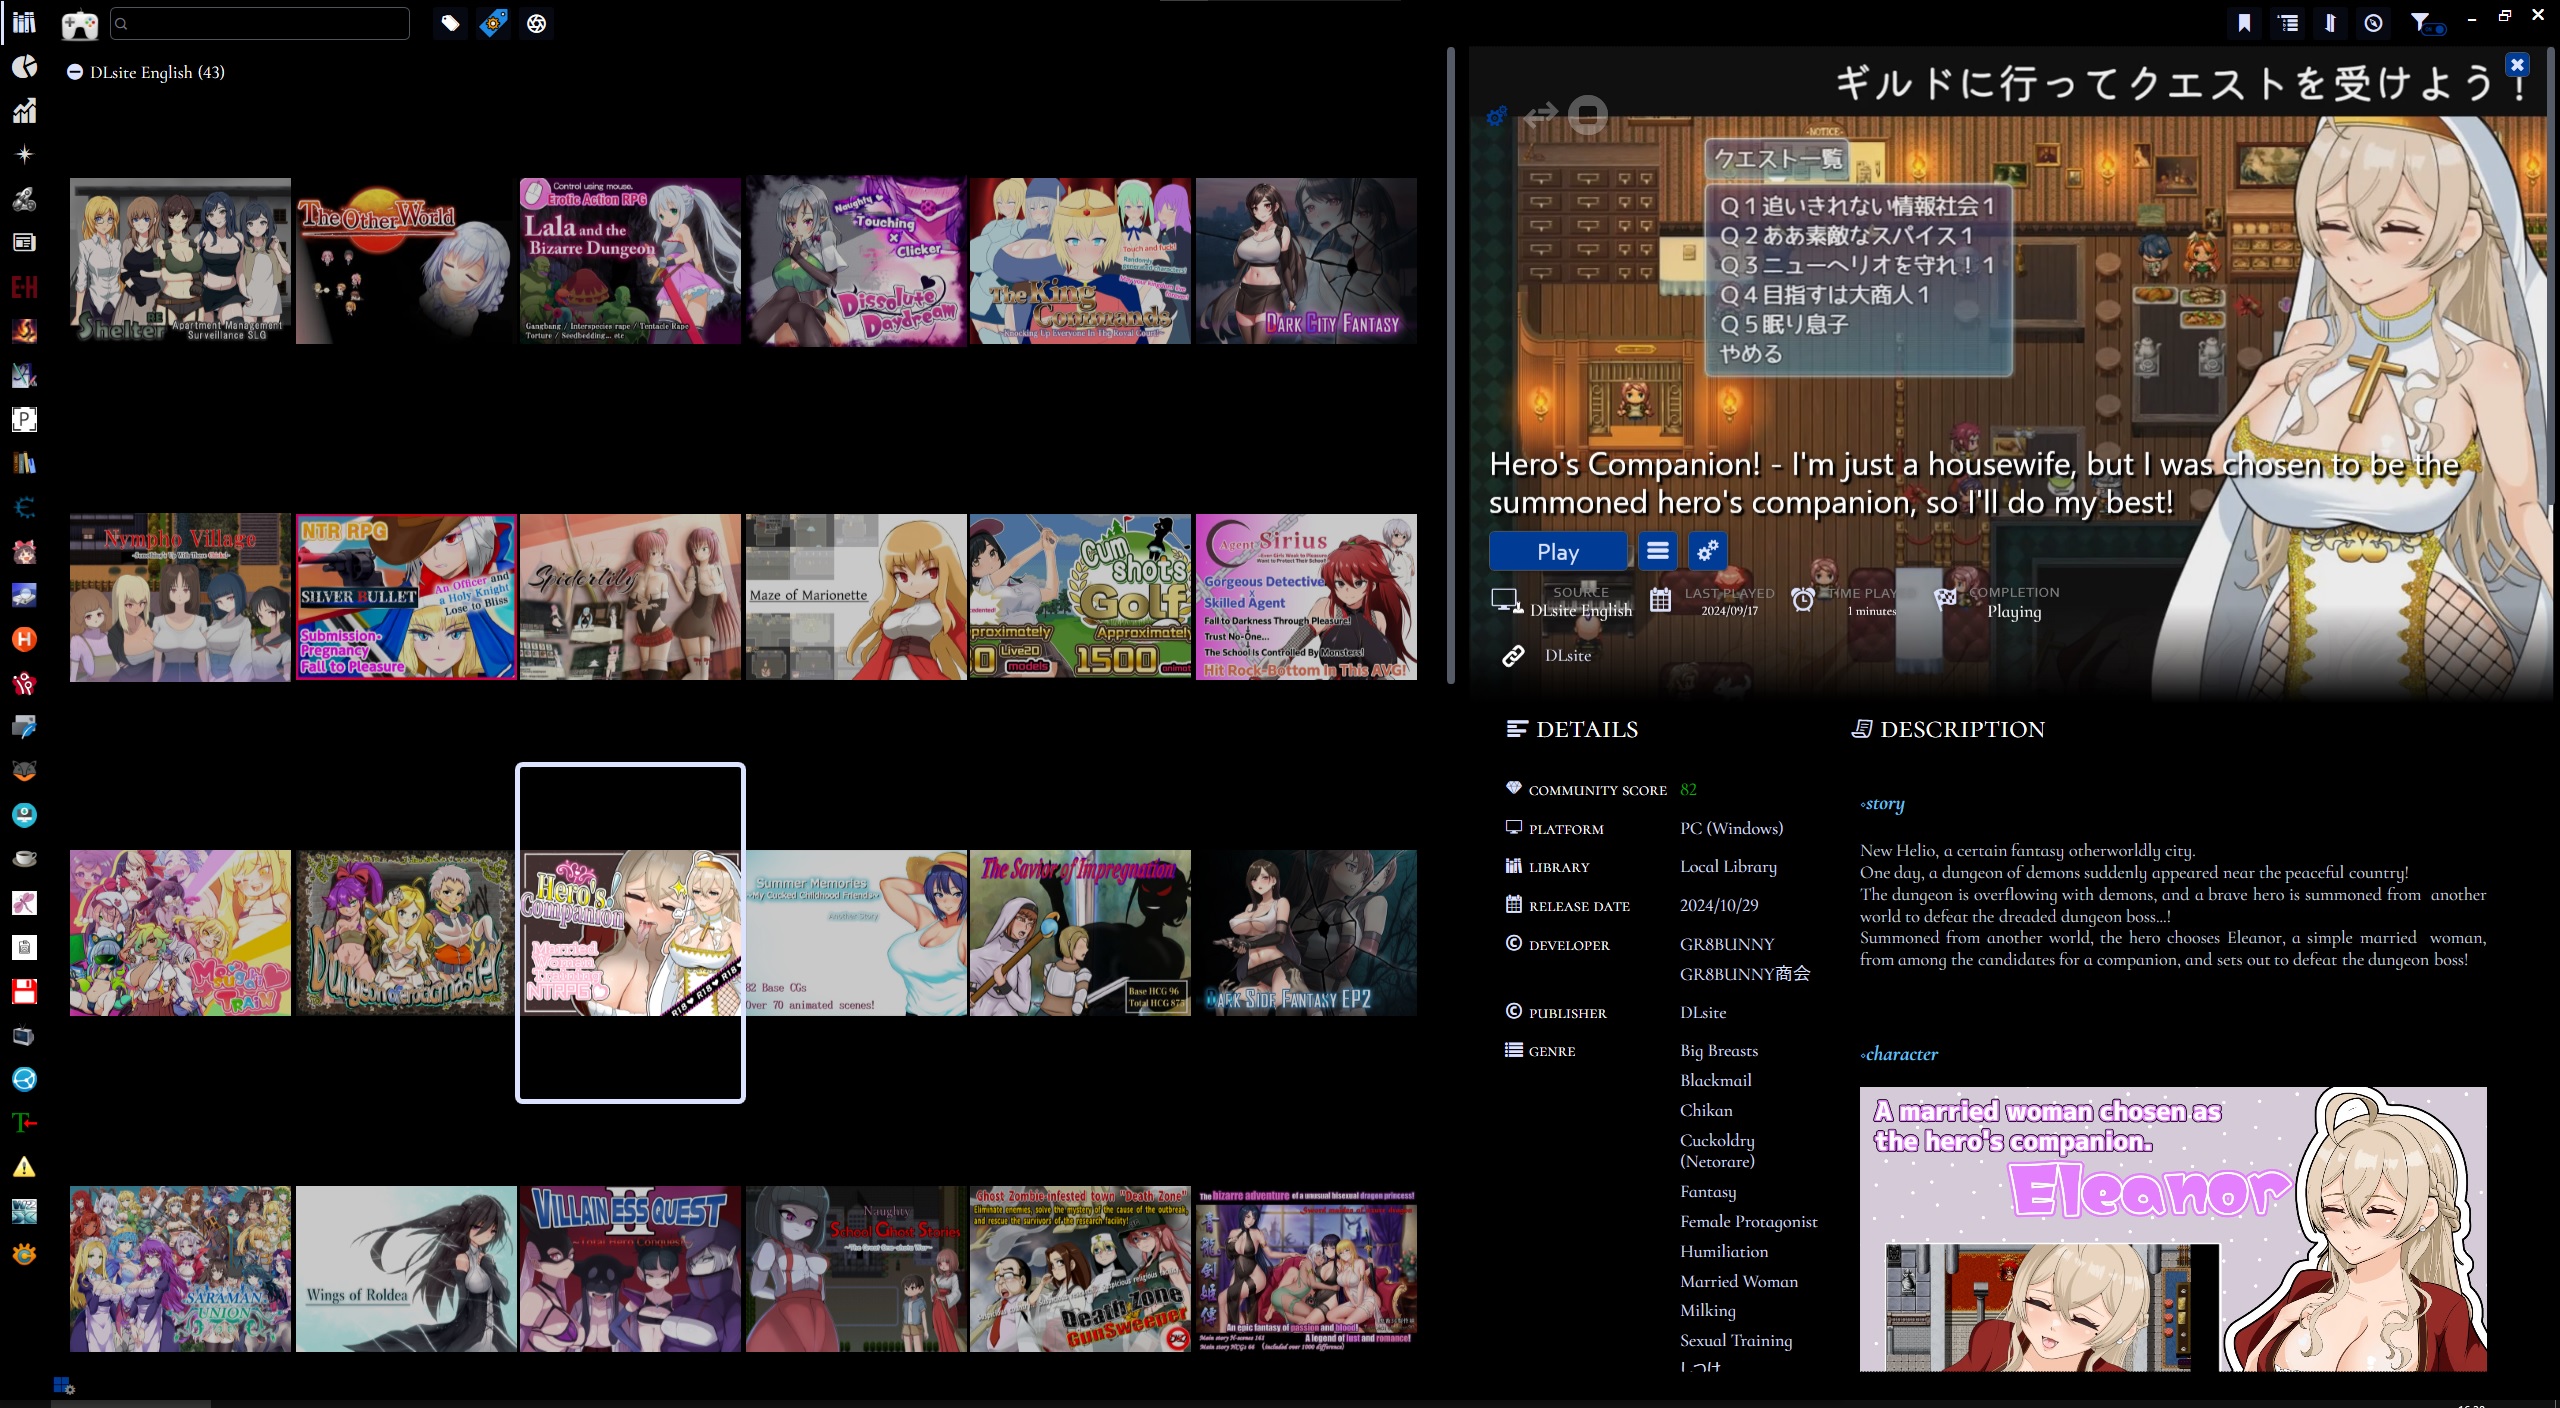This screenshot has width=2560, height=1408.
Task: Click publisher value DLsite
Action: [x=1703, y=1012]
